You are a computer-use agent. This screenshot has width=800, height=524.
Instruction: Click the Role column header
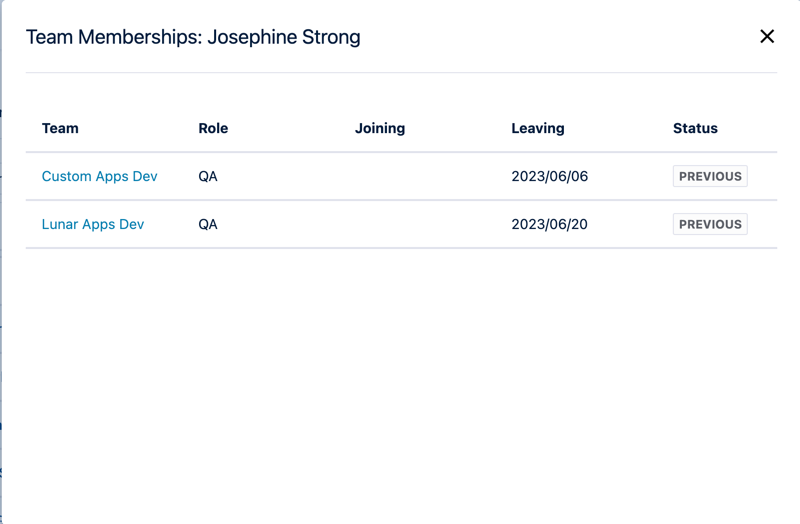pyautogui.click(x=213, y=128)
